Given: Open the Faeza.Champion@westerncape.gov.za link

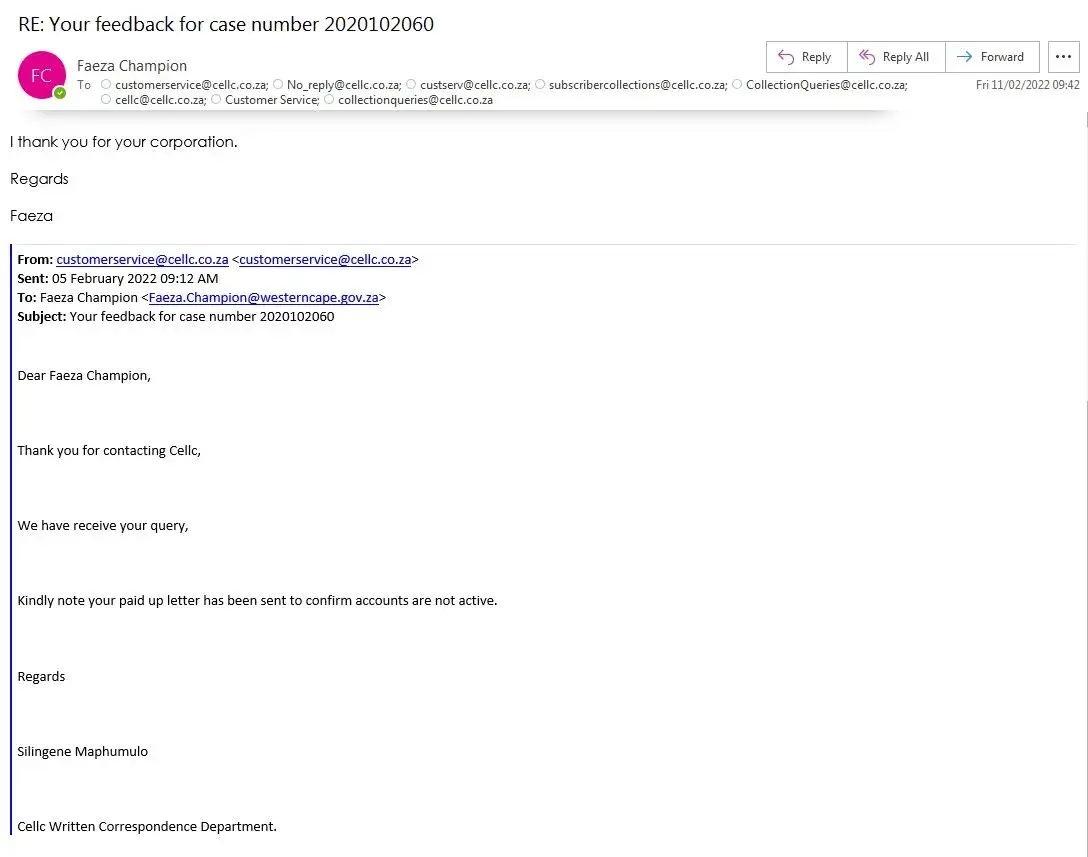Looking at the screenshot, I should pyautogui.click(x=264, y=297).
